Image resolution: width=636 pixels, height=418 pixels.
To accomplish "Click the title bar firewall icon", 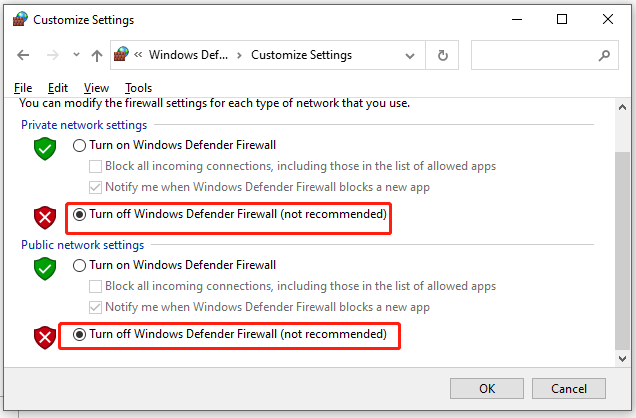I will [x=20, y=19].
